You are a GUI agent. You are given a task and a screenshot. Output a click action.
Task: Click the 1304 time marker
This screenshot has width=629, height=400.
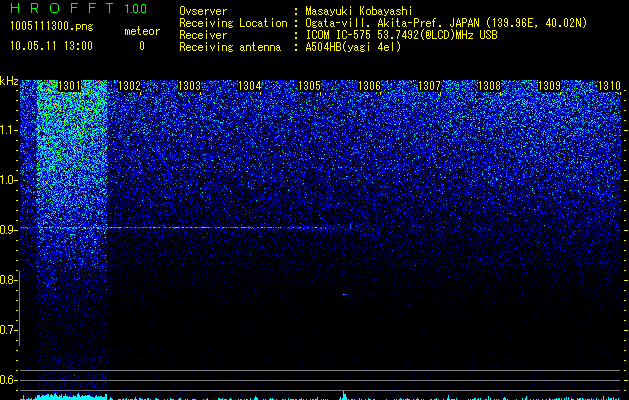click(250, 86)
